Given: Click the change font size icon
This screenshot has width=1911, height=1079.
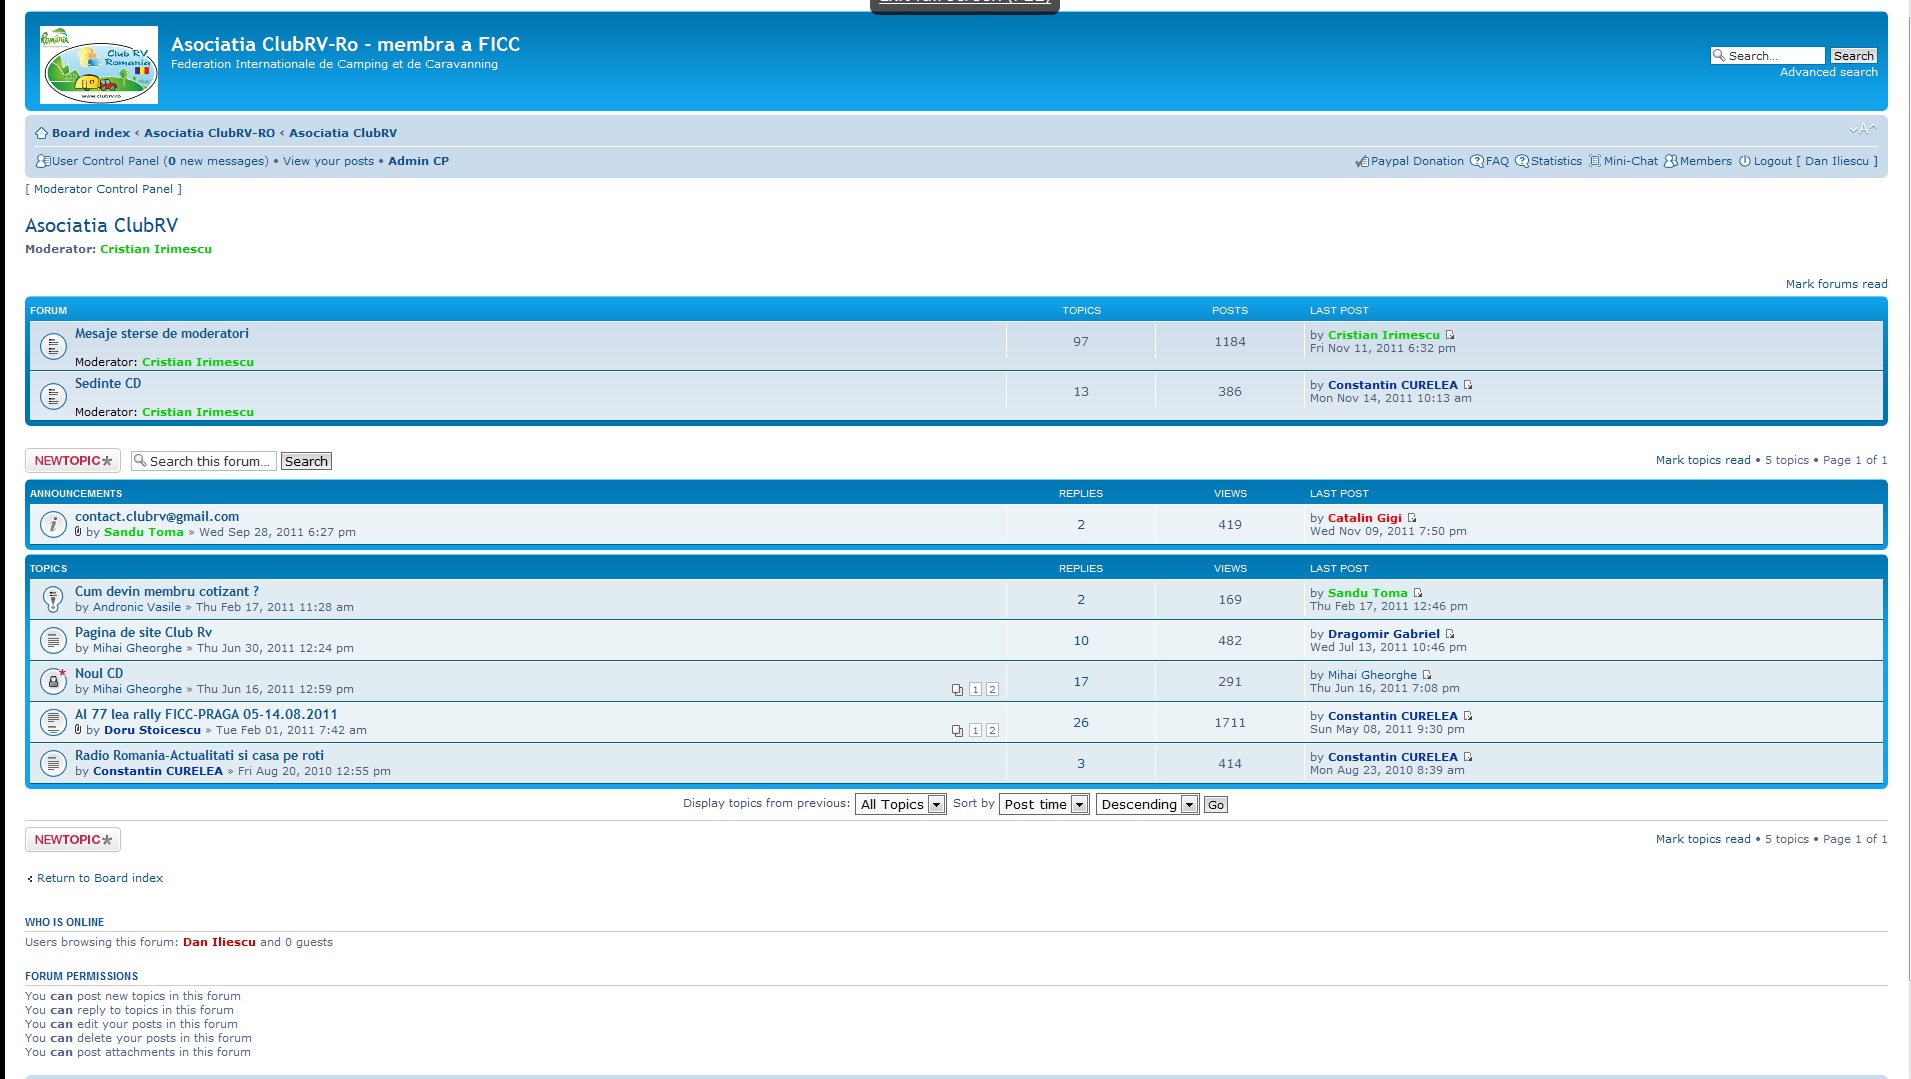Looking at the screenshot, I should pyautogui.click(x=1862, y=130).
